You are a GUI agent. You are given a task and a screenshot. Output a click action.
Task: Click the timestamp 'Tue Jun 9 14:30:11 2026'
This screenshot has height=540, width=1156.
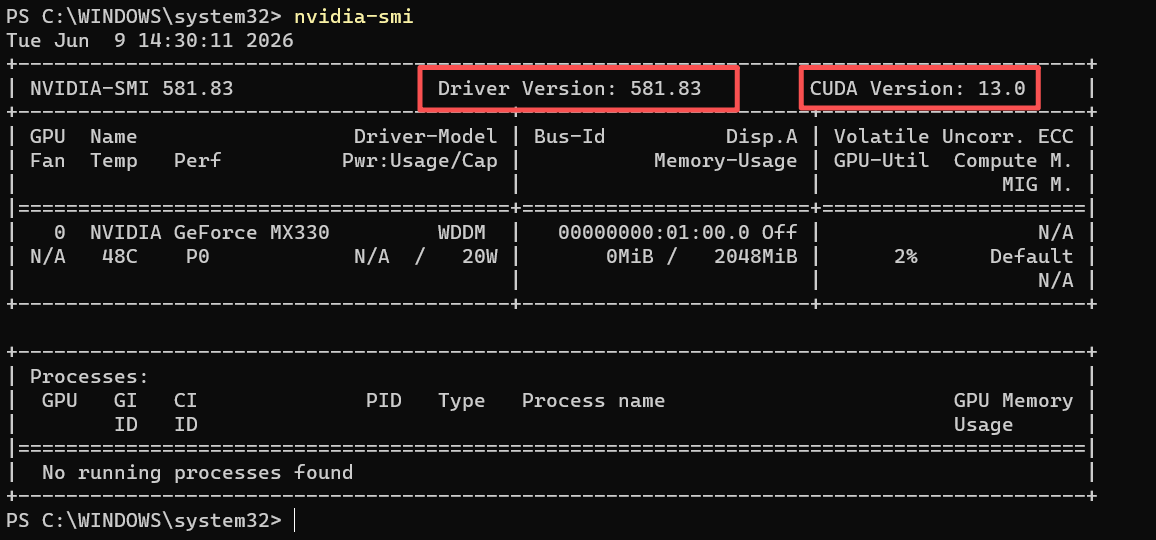point(150,41)
